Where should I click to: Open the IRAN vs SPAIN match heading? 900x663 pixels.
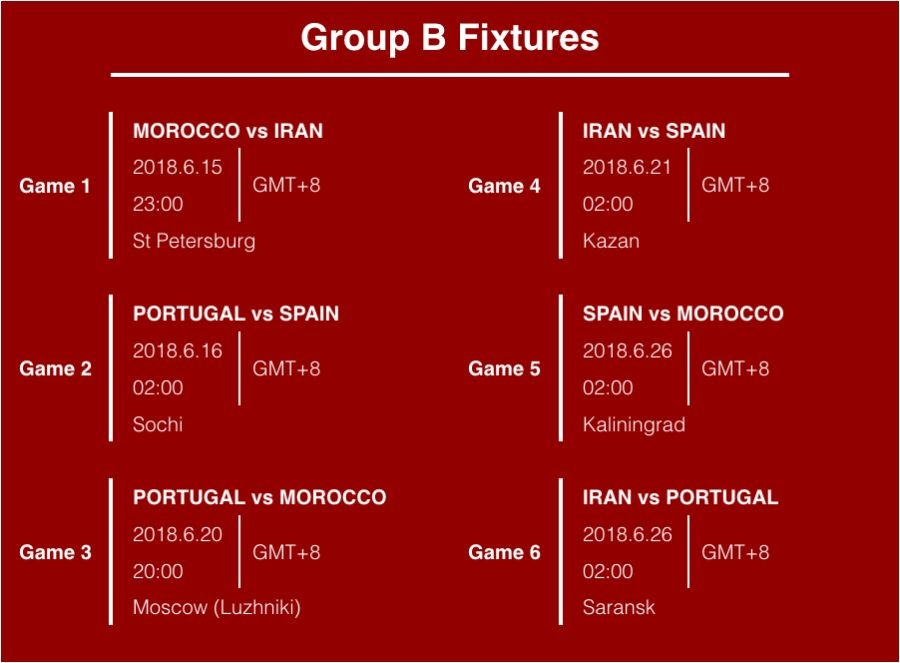click(654, 131)
